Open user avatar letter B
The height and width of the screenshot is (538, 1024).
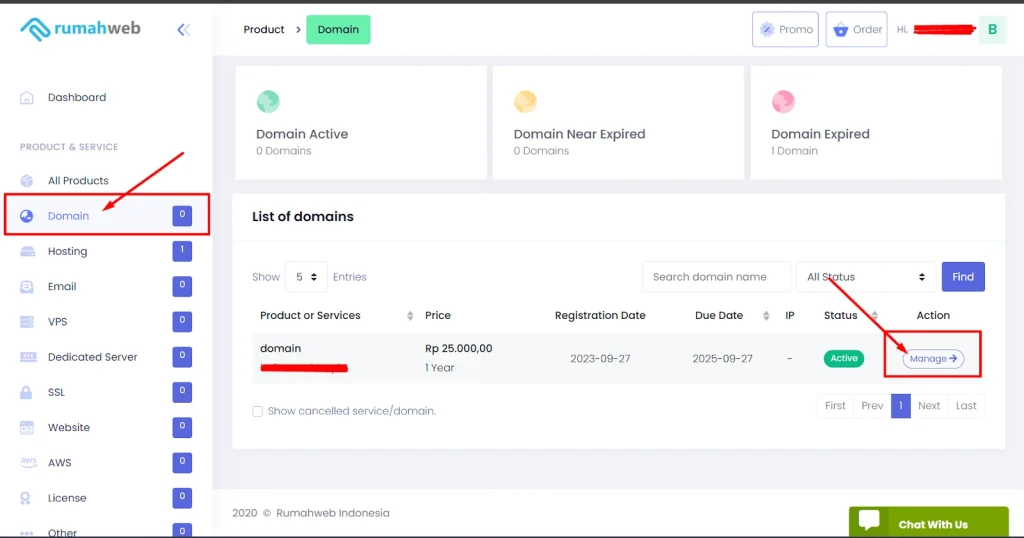993,29
